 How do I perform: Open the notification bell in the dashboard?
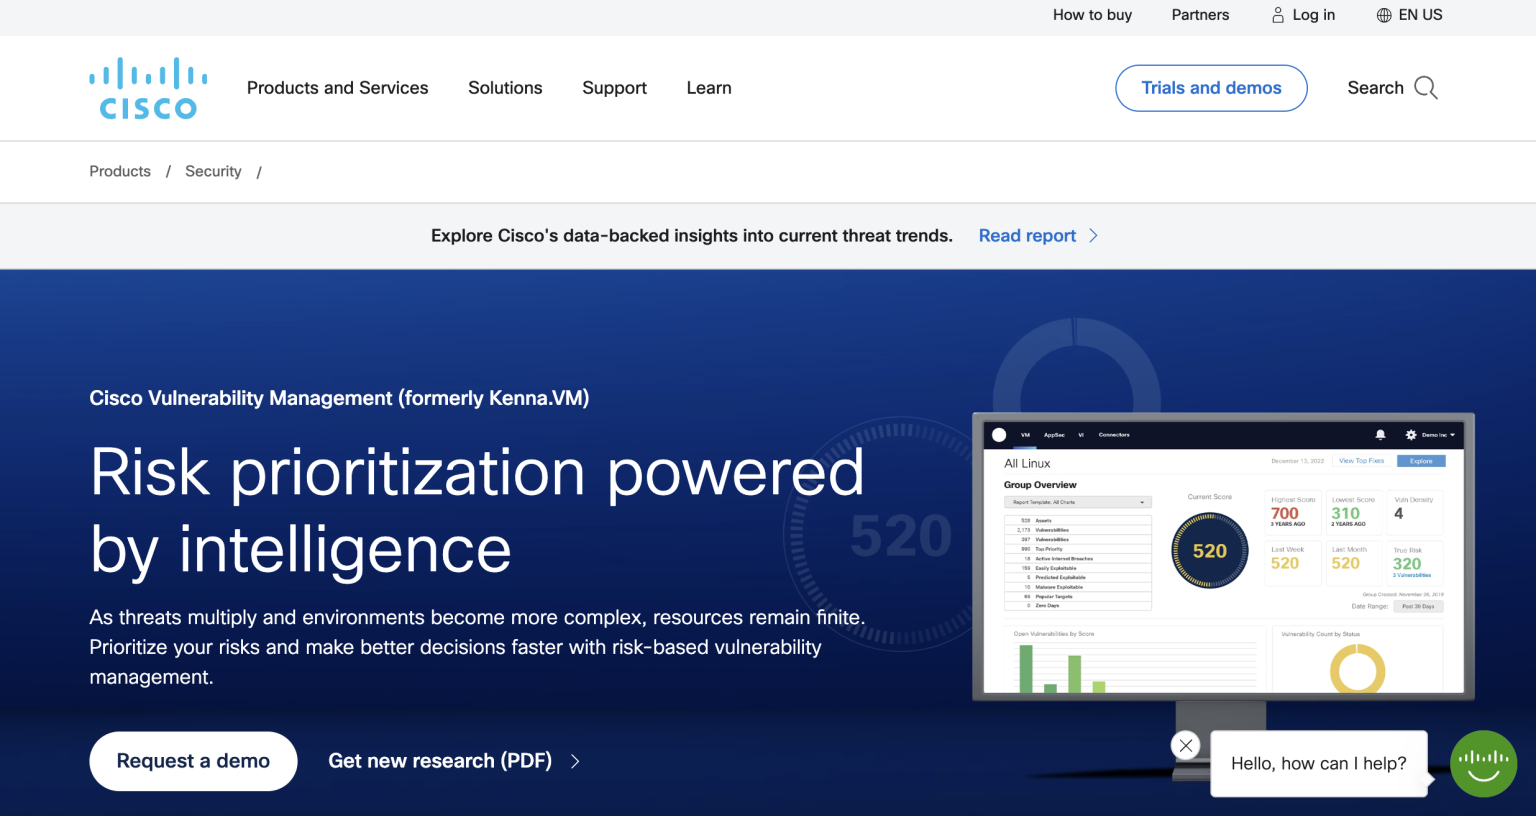(1380, 435)
